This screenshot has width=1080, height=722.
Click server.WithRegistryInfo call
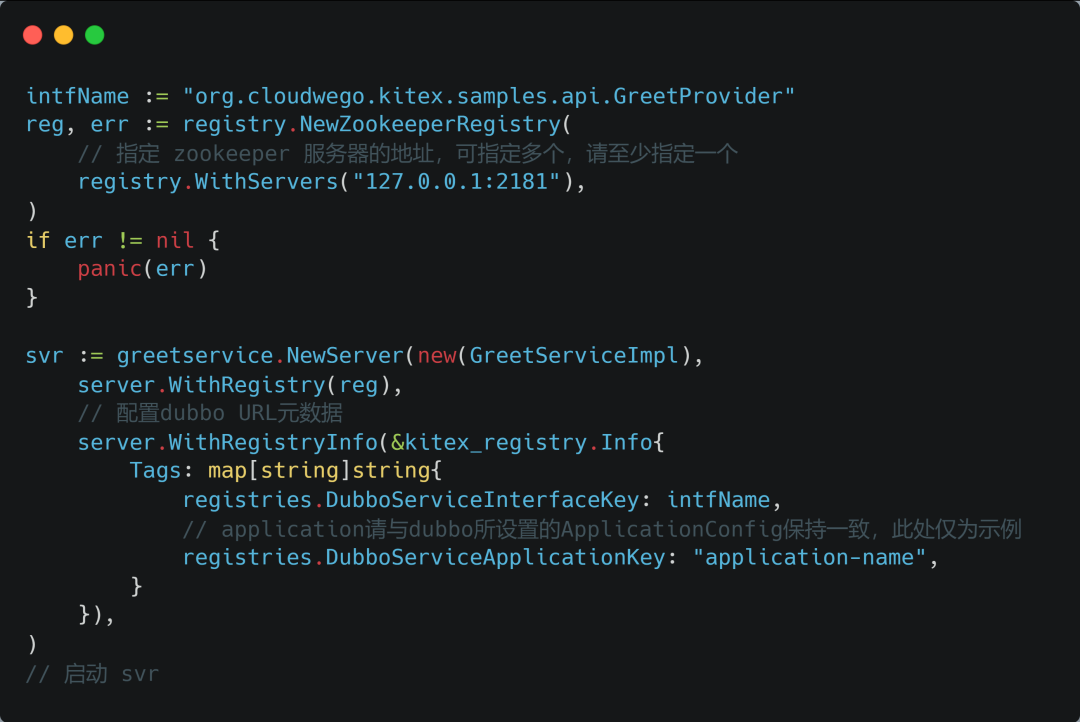227,442
